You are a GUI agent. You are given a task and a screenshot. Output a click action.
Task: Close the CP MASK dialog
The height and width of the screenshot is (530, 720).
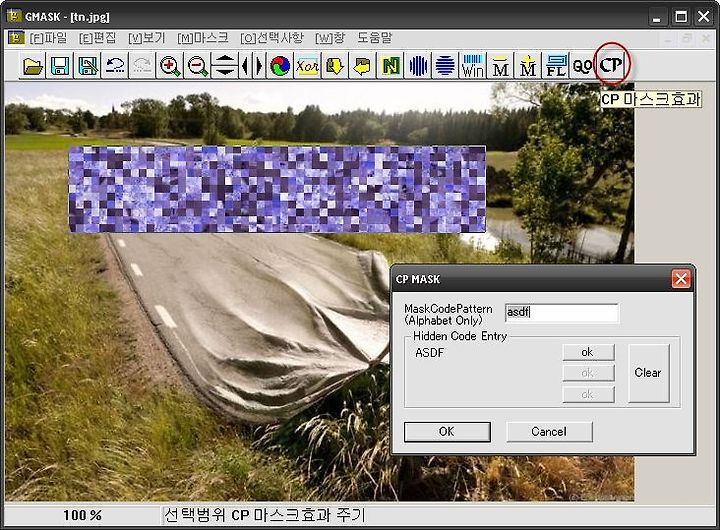coord(681,279)
